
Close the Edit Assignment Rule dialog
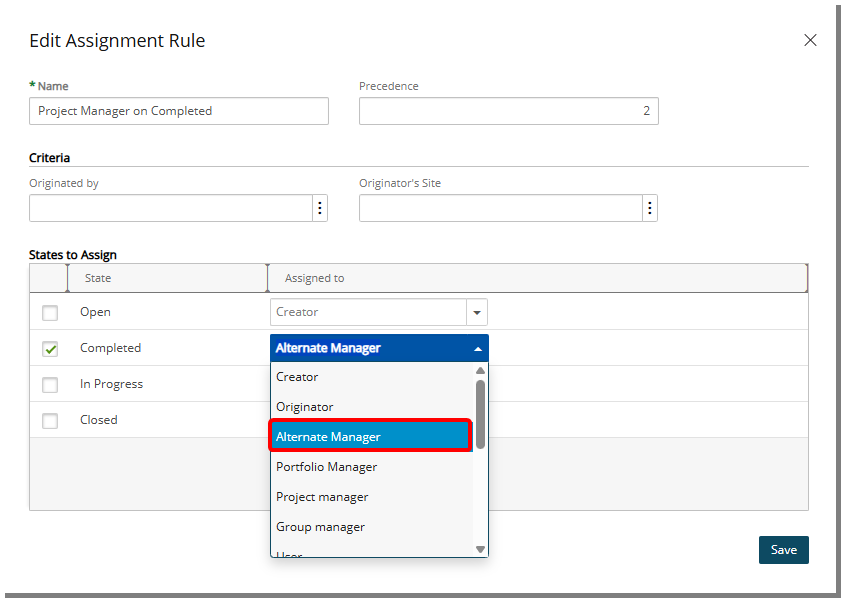(x=810, y=40)
